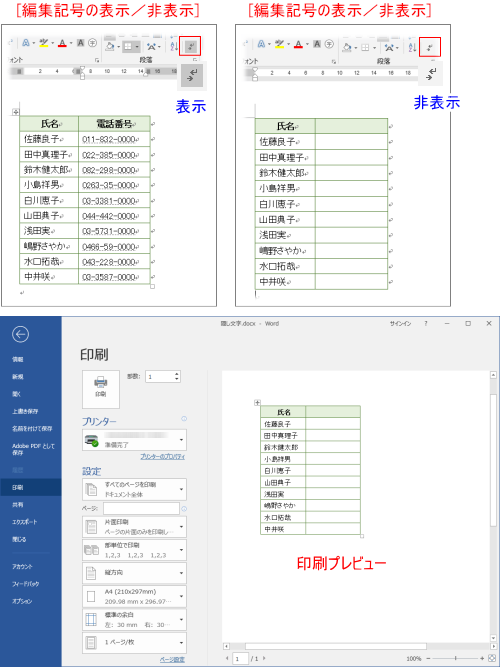Screen dimensions: 500x667
Task: Click 011-832-0000 cell in left table
Action: 114,139
